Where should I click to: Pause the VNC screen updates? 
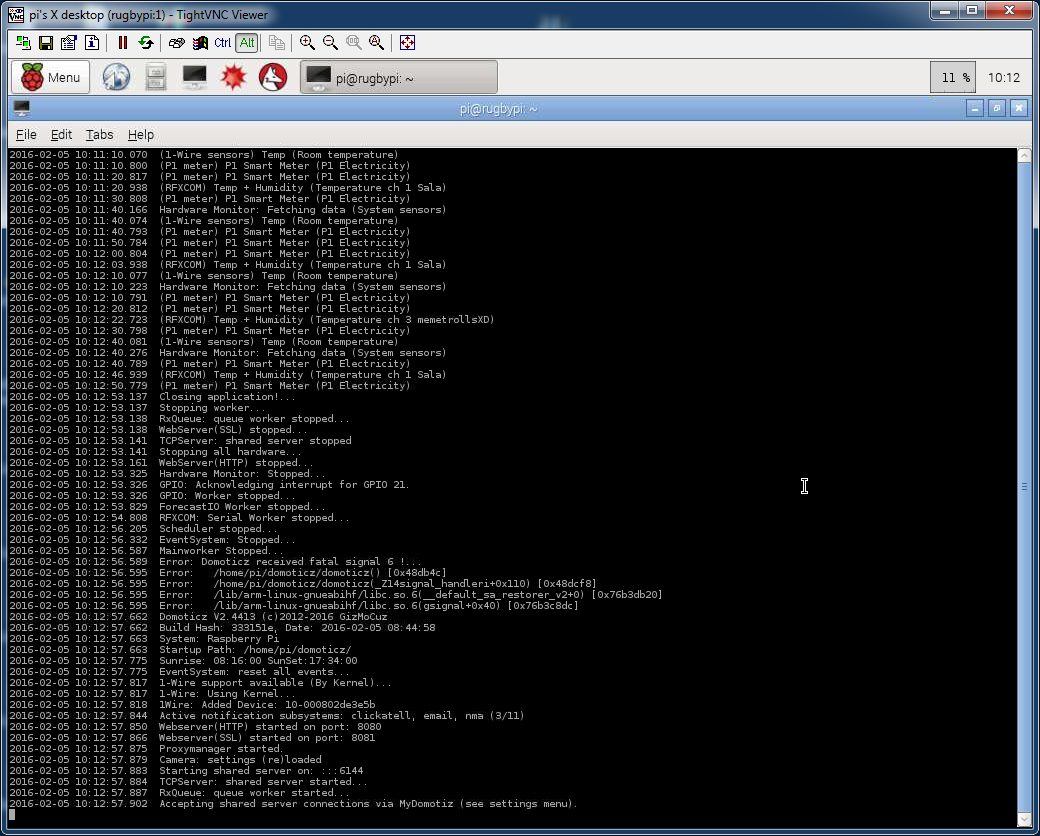123,42
